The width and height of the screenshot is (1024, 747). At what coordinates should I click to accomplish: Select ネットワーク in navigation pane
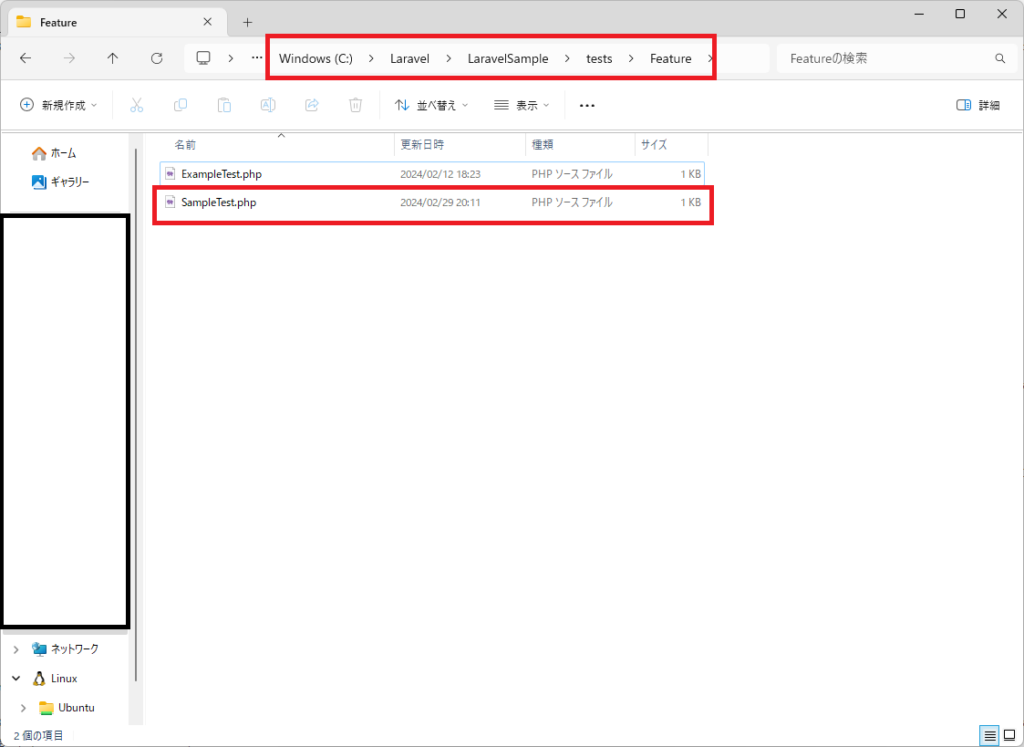tap(65, 649)
